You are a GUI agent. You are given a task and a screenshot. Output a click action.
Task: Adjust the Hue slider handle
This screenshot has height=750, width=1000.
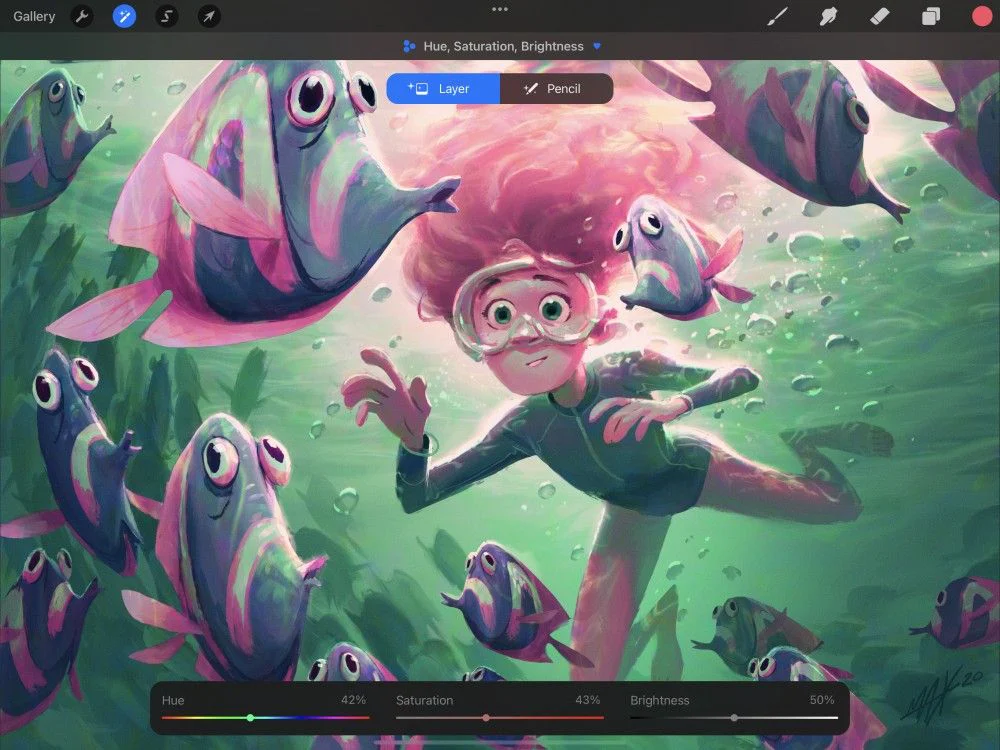pyautogui.click(x=251, y=718)
